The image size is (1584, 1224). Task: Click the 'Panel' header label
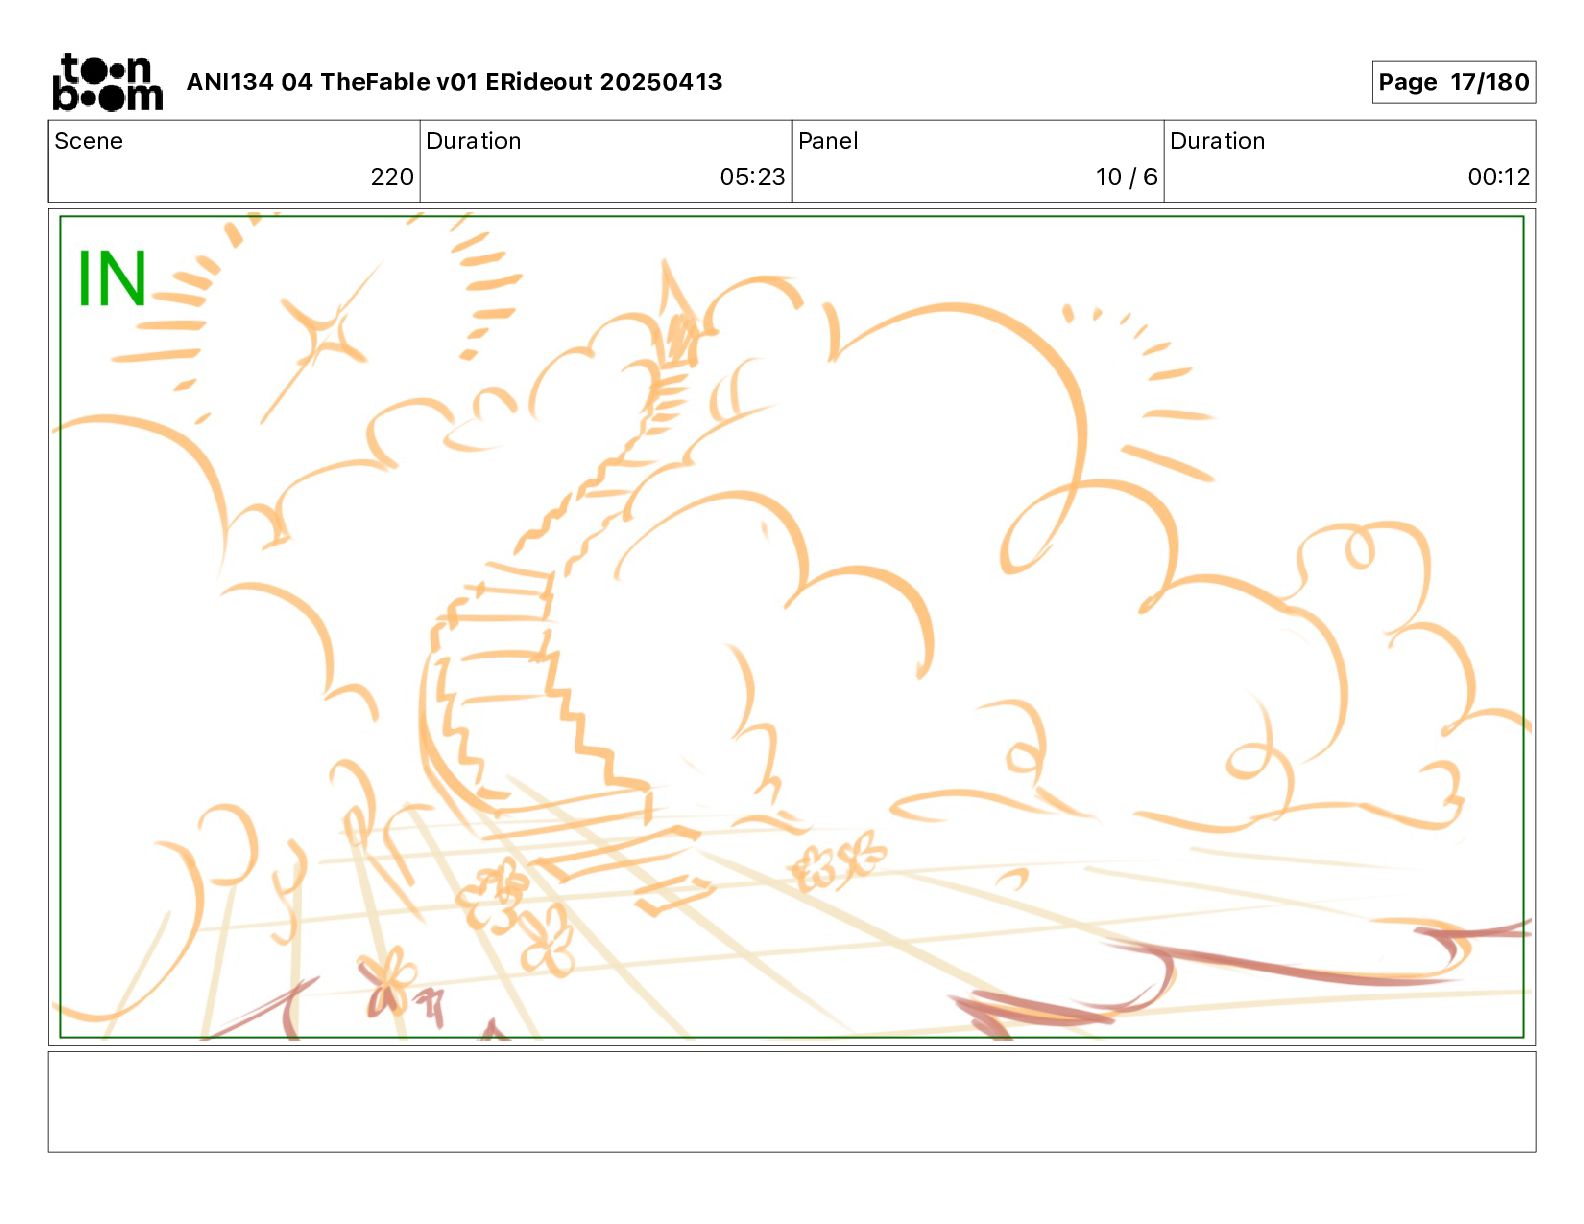tap(828, 141)
